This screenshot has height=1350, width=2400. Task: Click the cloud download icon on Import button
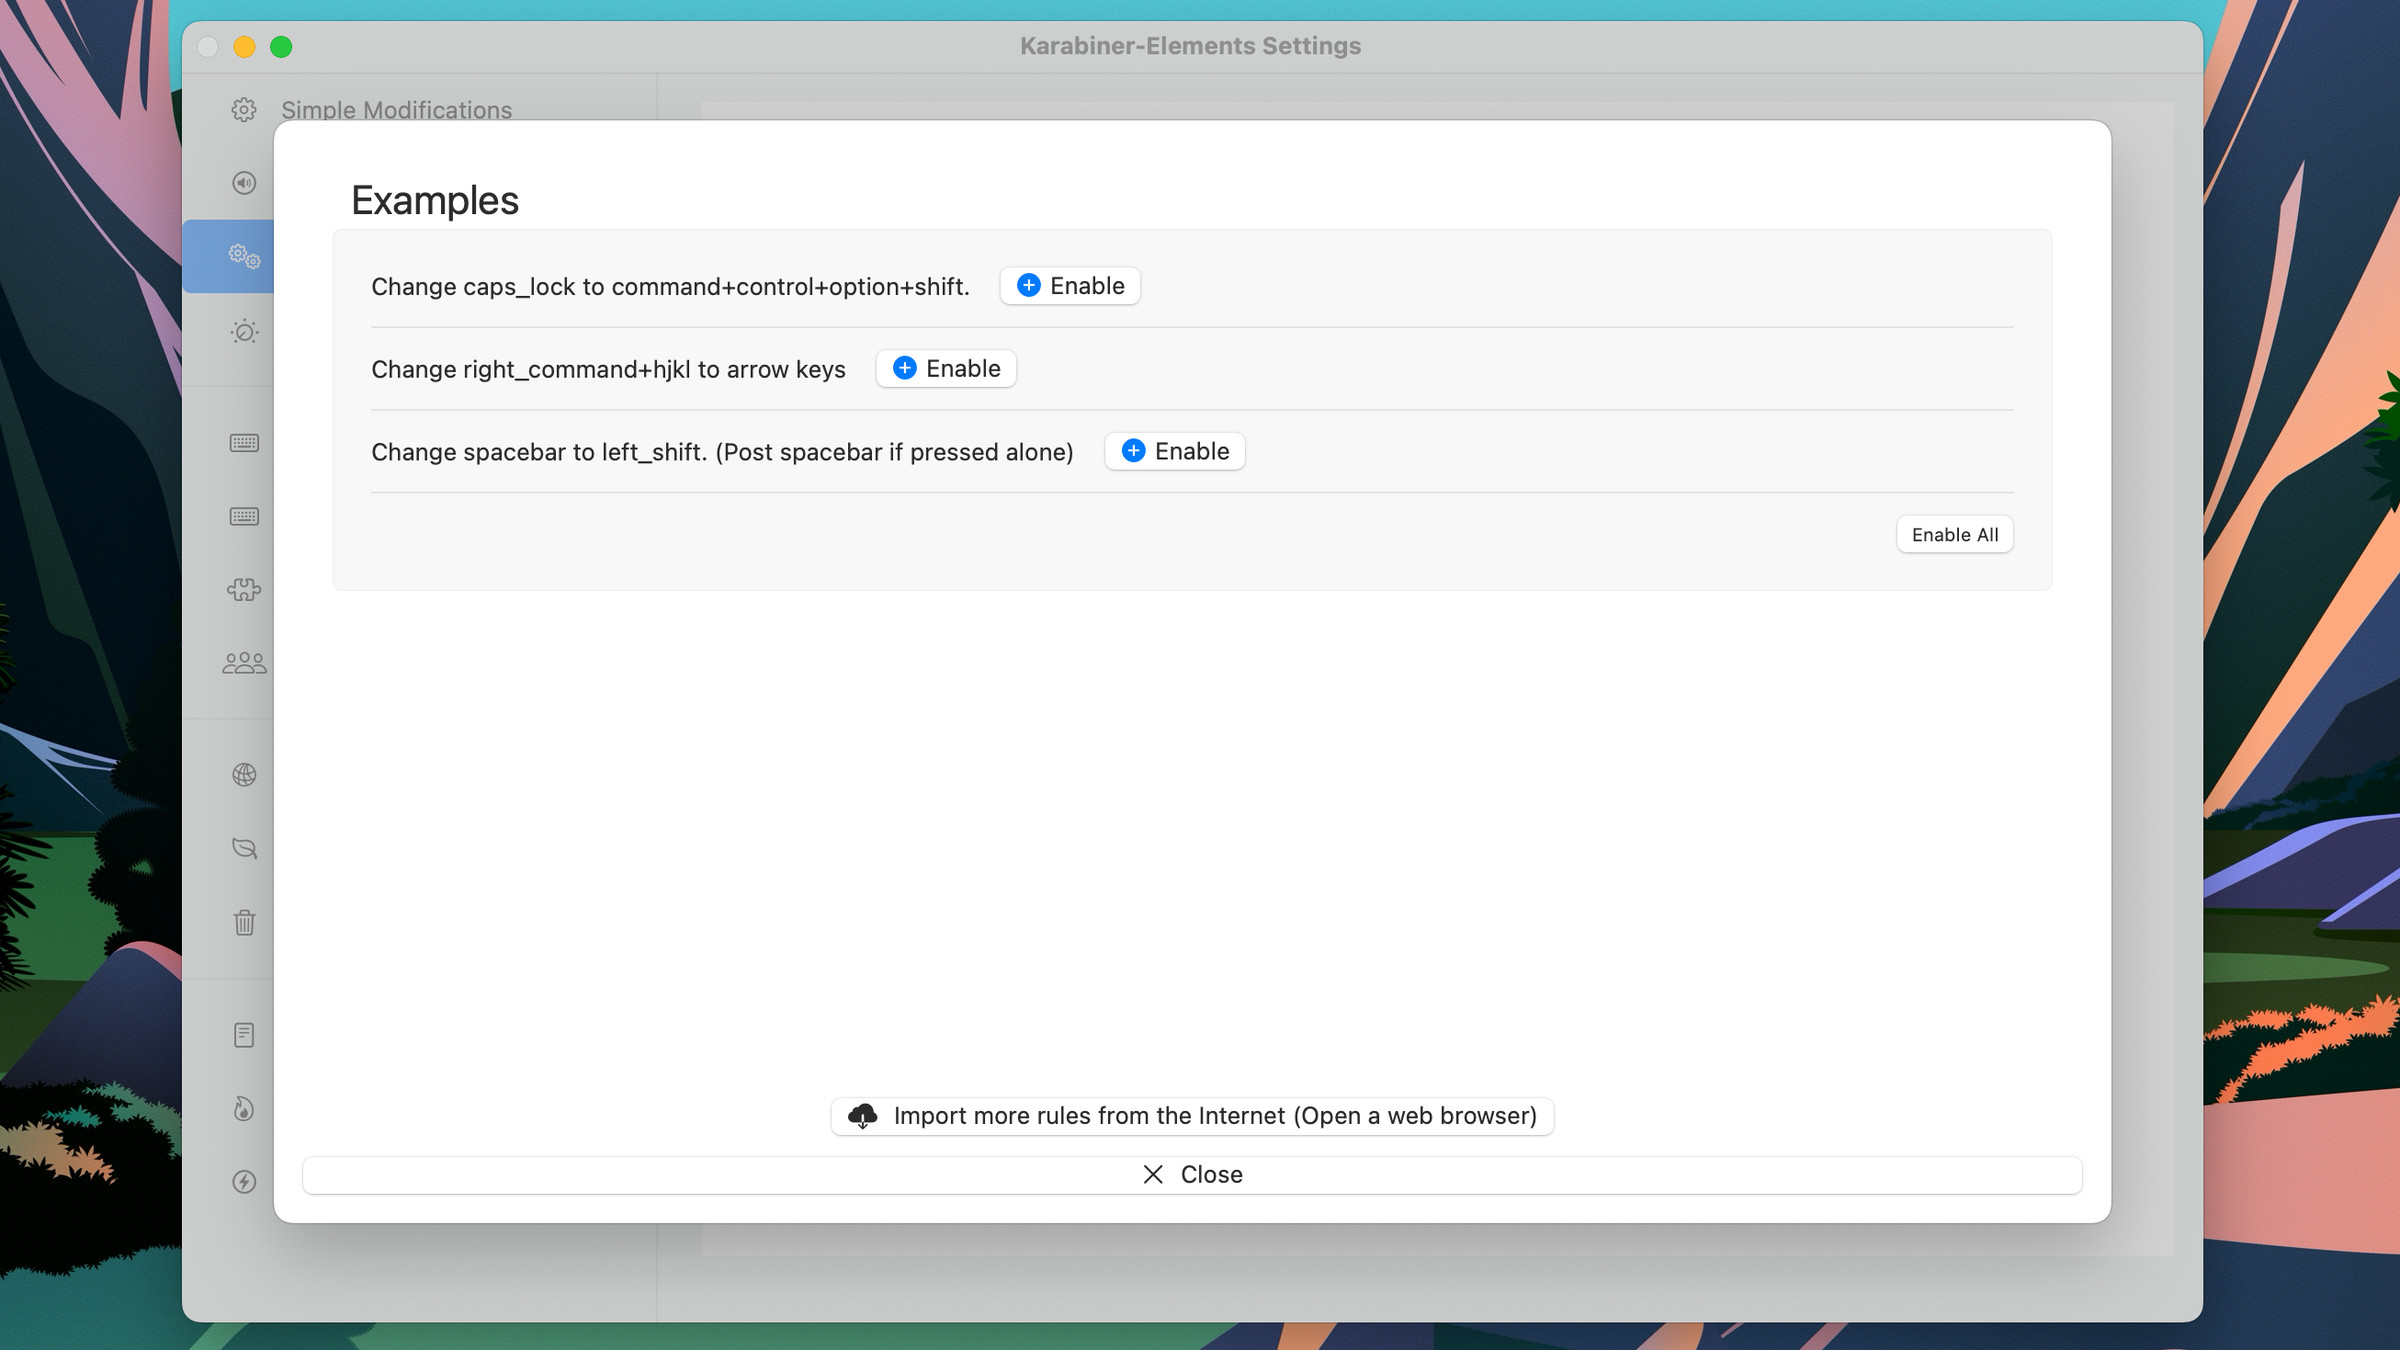coord(864,1116)
